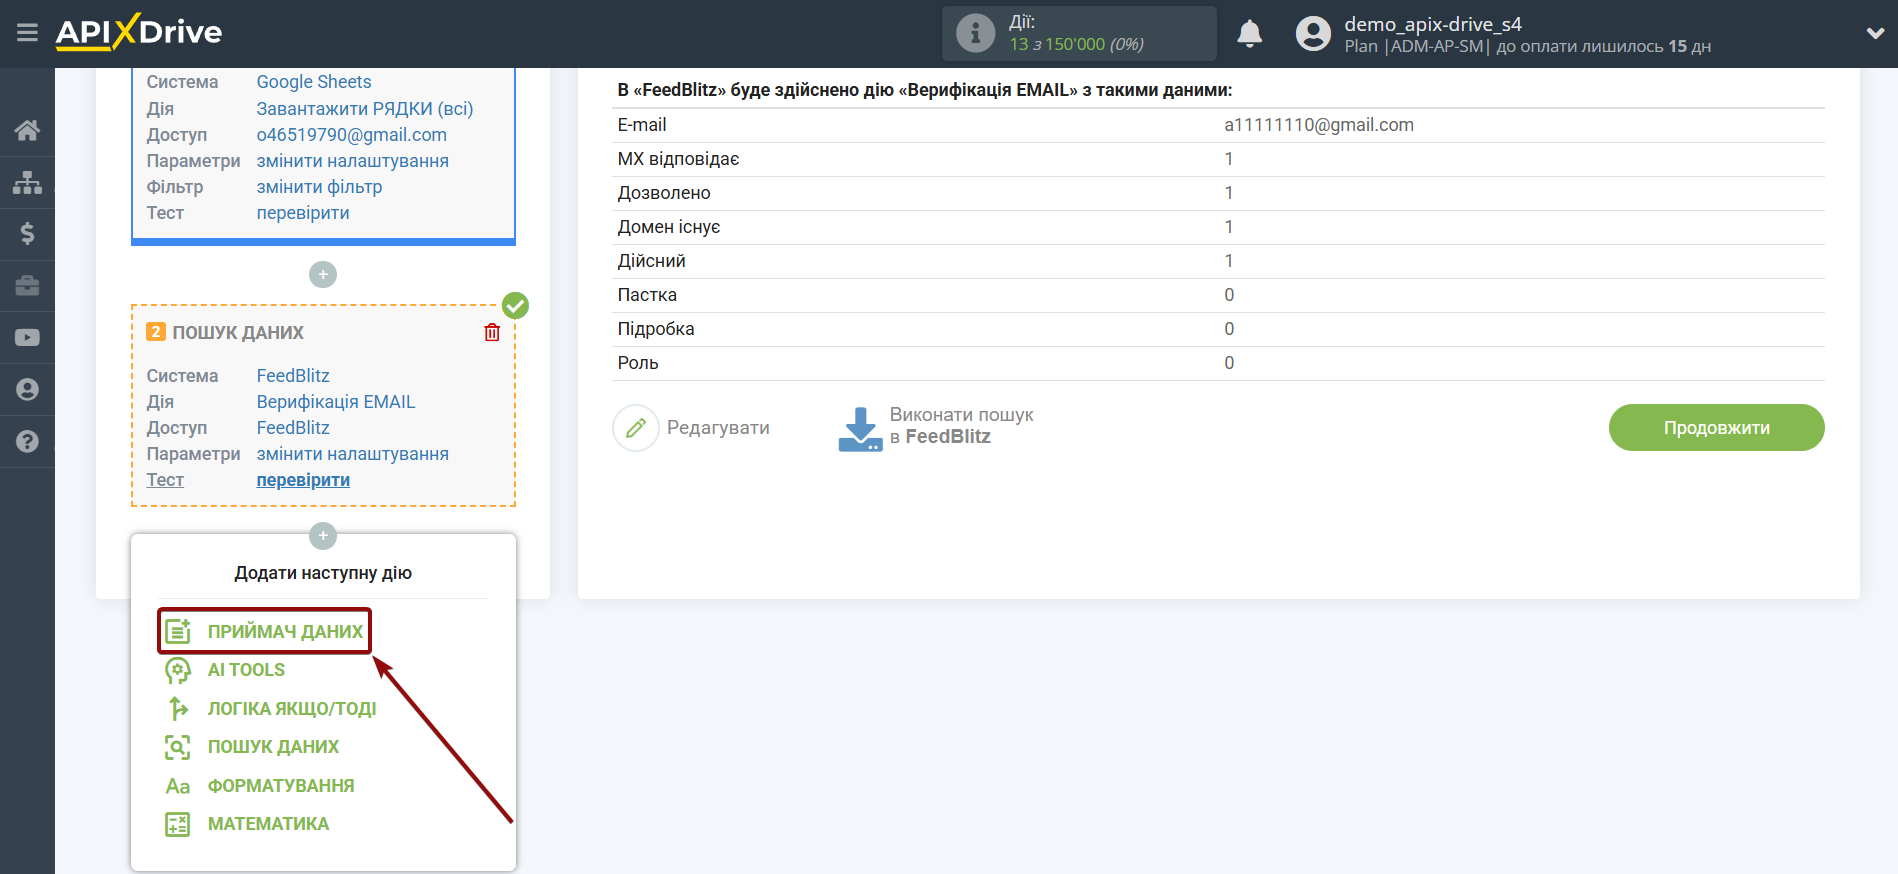
Task: Open FeedBlitz access link
Action: (x=293, y=428)
